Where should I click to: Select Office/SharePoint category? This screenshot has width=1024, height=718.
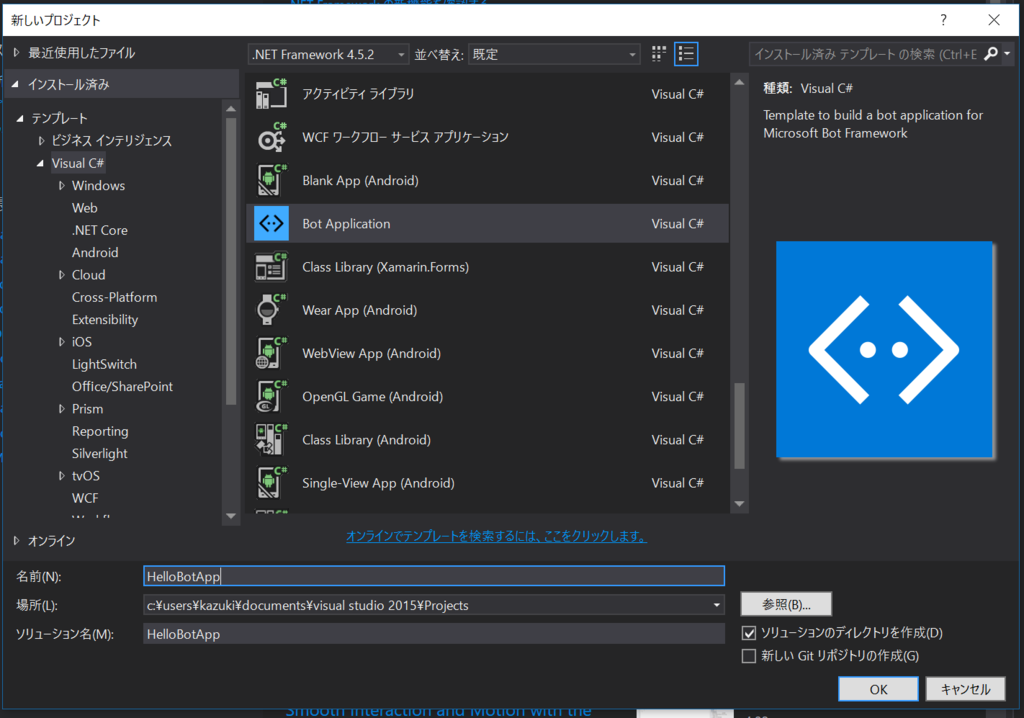point(122,386)
